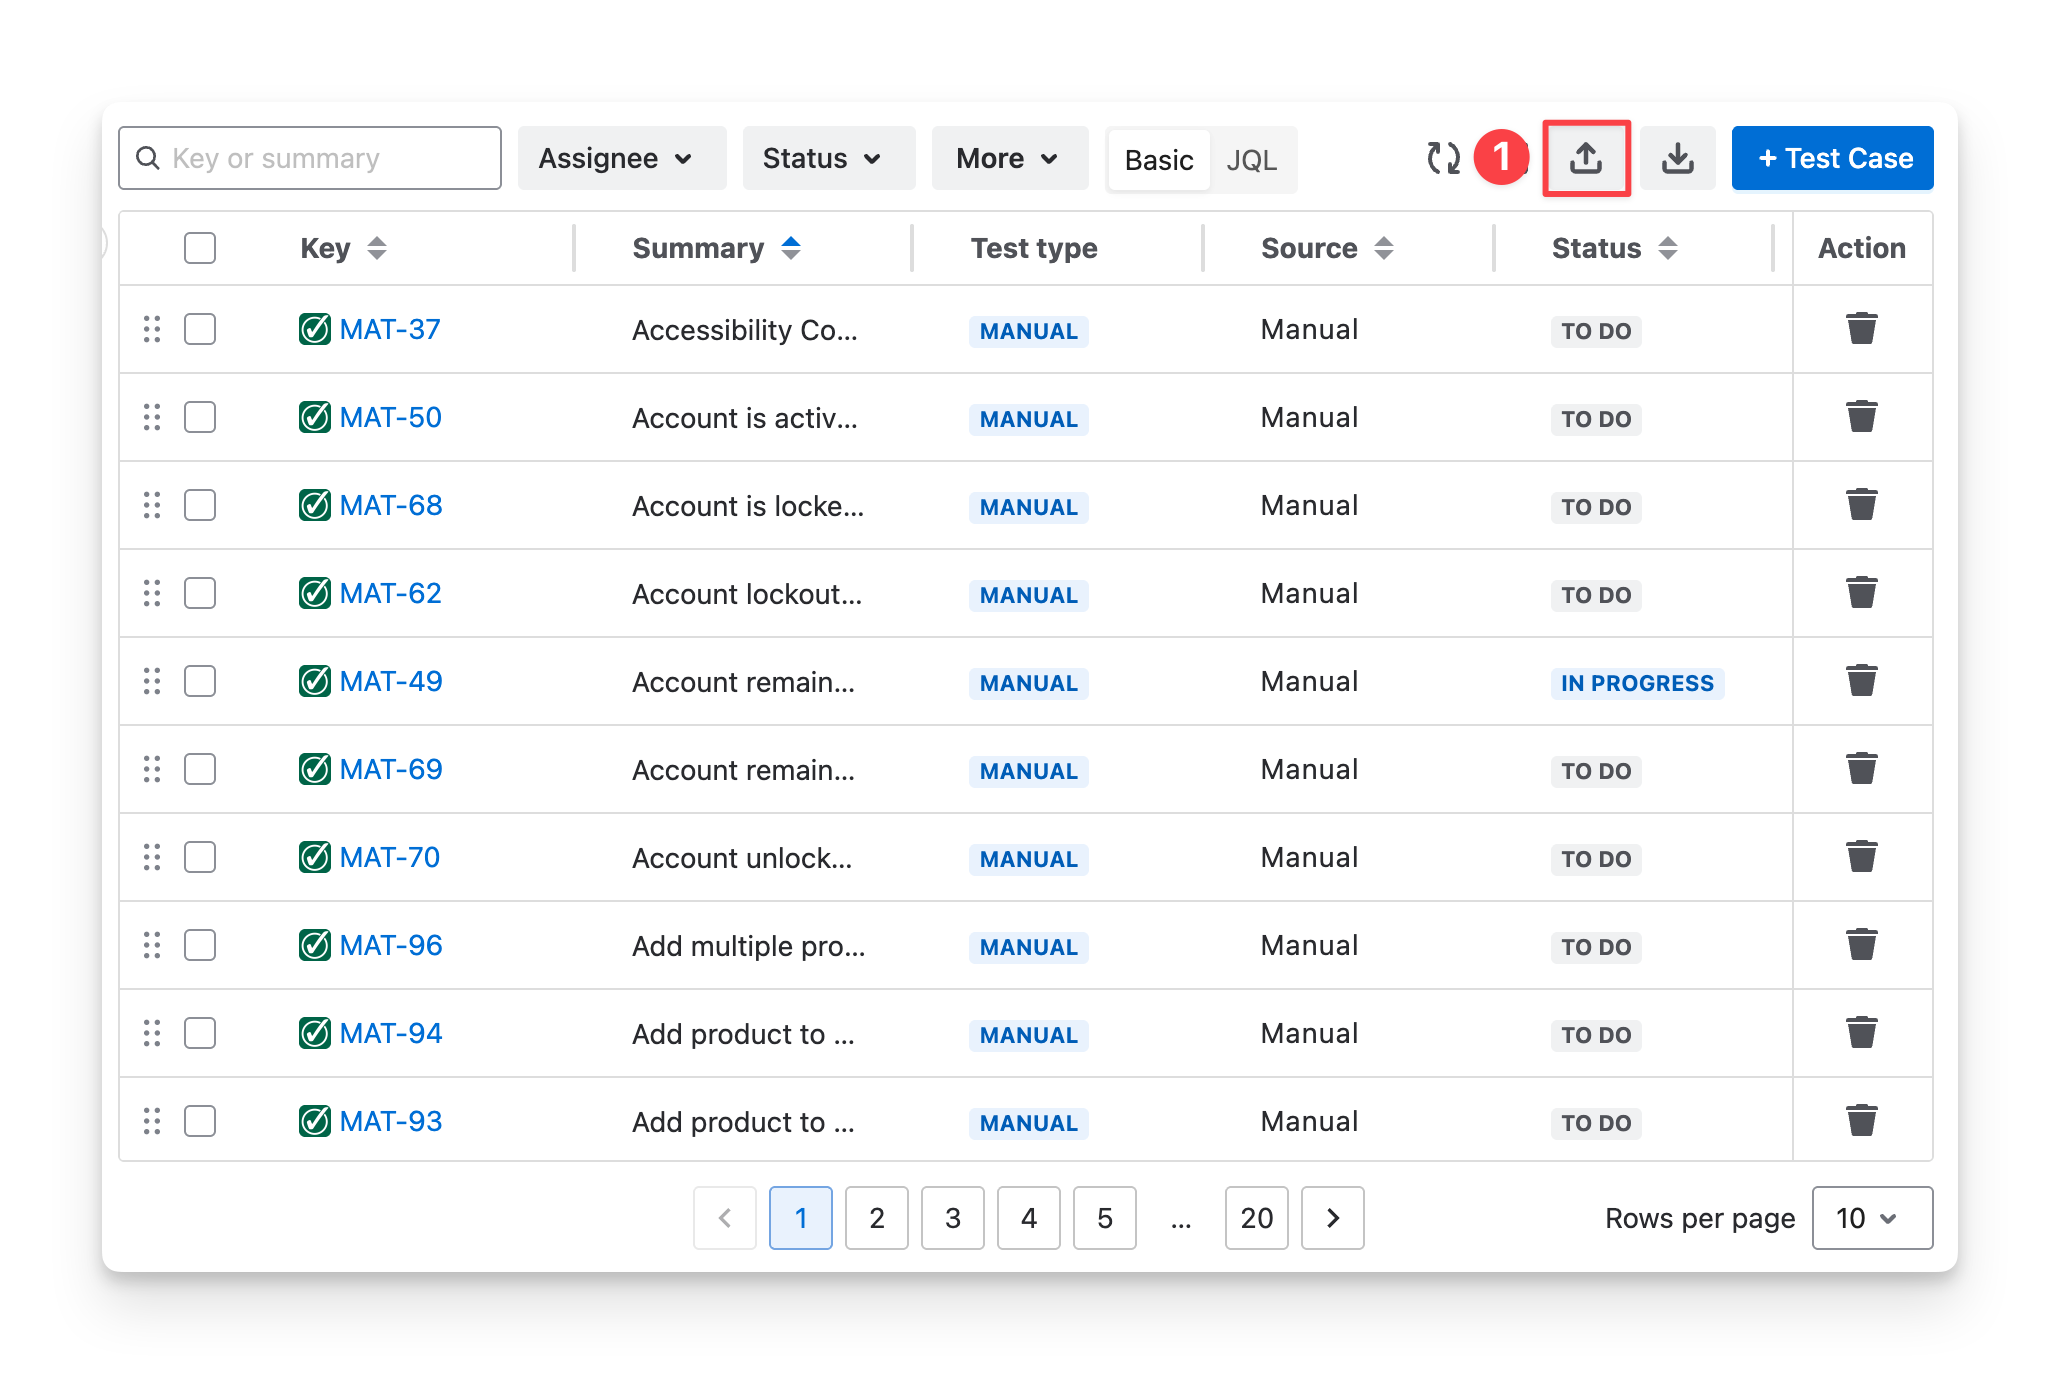Delete test case MAT-70
This screenshot has width=2060, height=1374.
tap(1861, 856)
